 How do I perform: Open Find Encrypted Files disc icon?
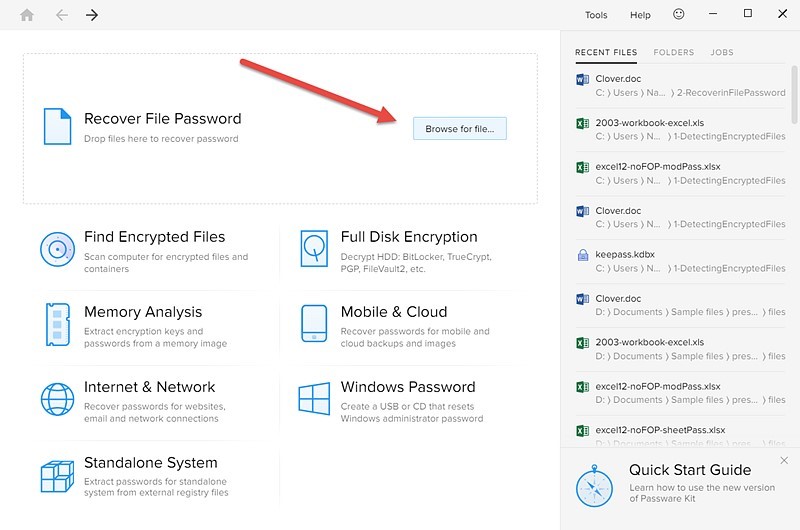point(58,249)
